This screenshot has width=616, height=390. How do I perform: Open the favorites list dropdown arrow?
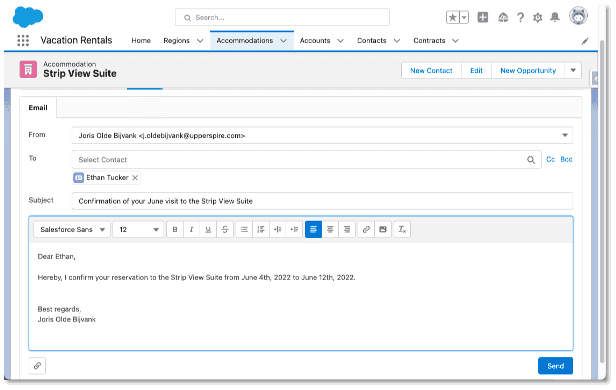464,17
